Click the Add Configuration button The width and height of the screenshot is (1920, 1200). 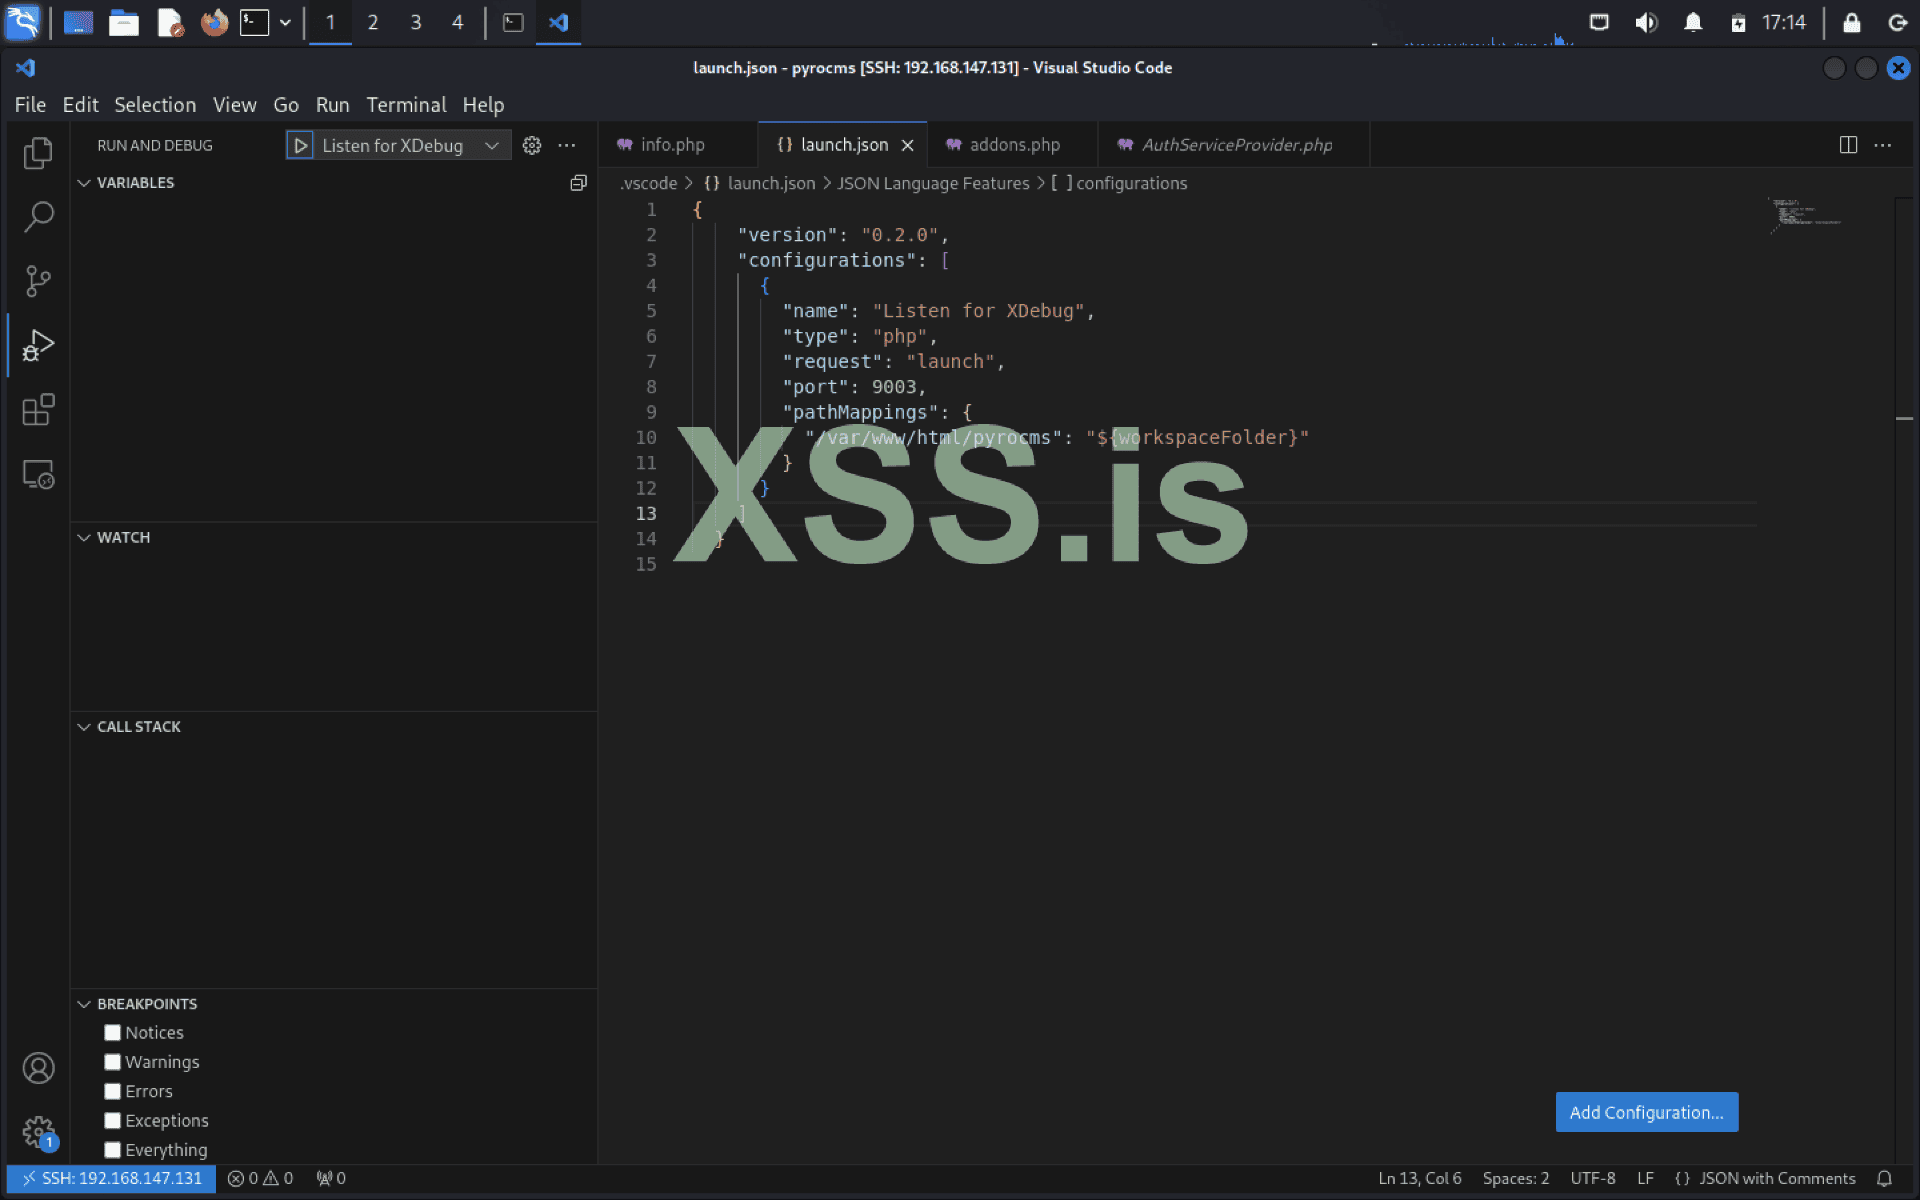pyautogui.click(x=1646, y=1112)
